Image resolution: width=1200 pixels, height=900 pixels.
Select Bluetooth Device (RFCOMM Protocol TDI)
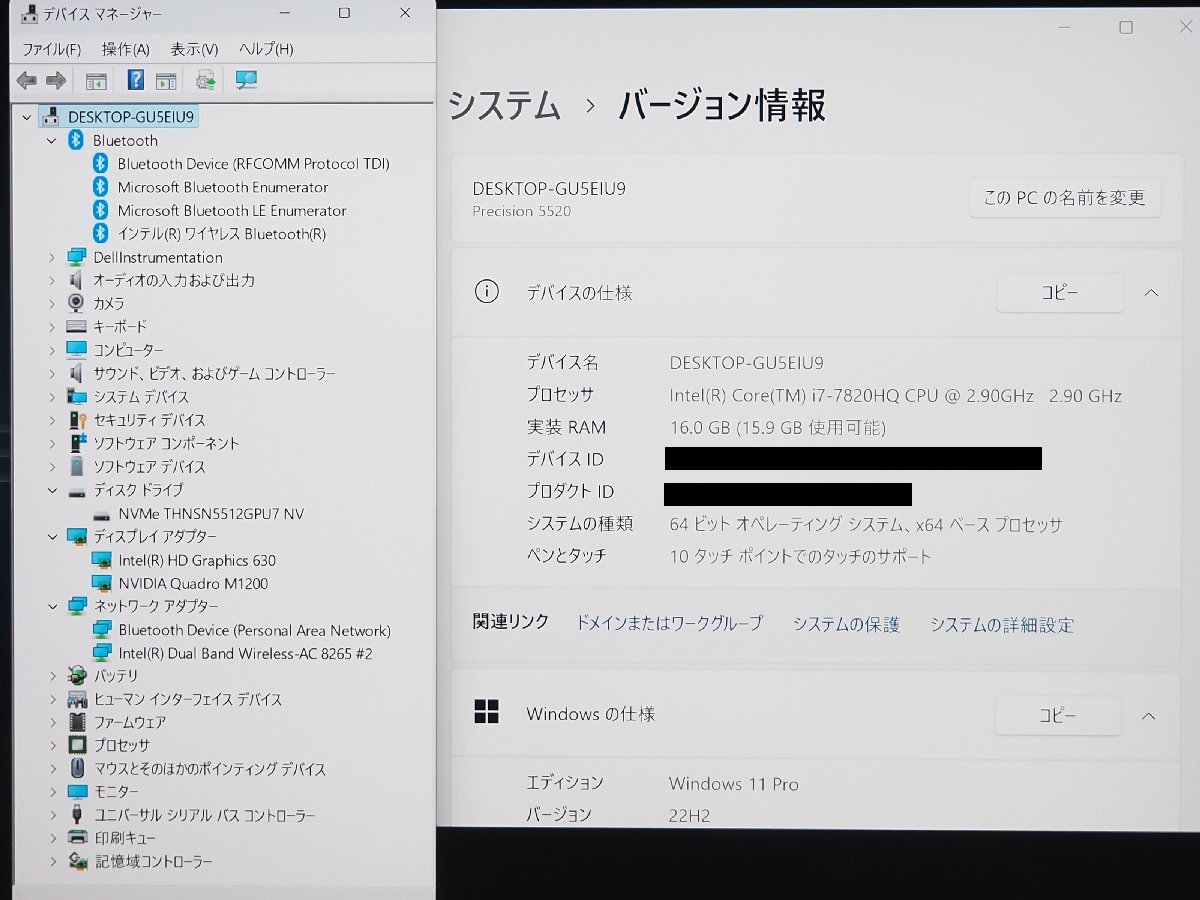(254, 164)
